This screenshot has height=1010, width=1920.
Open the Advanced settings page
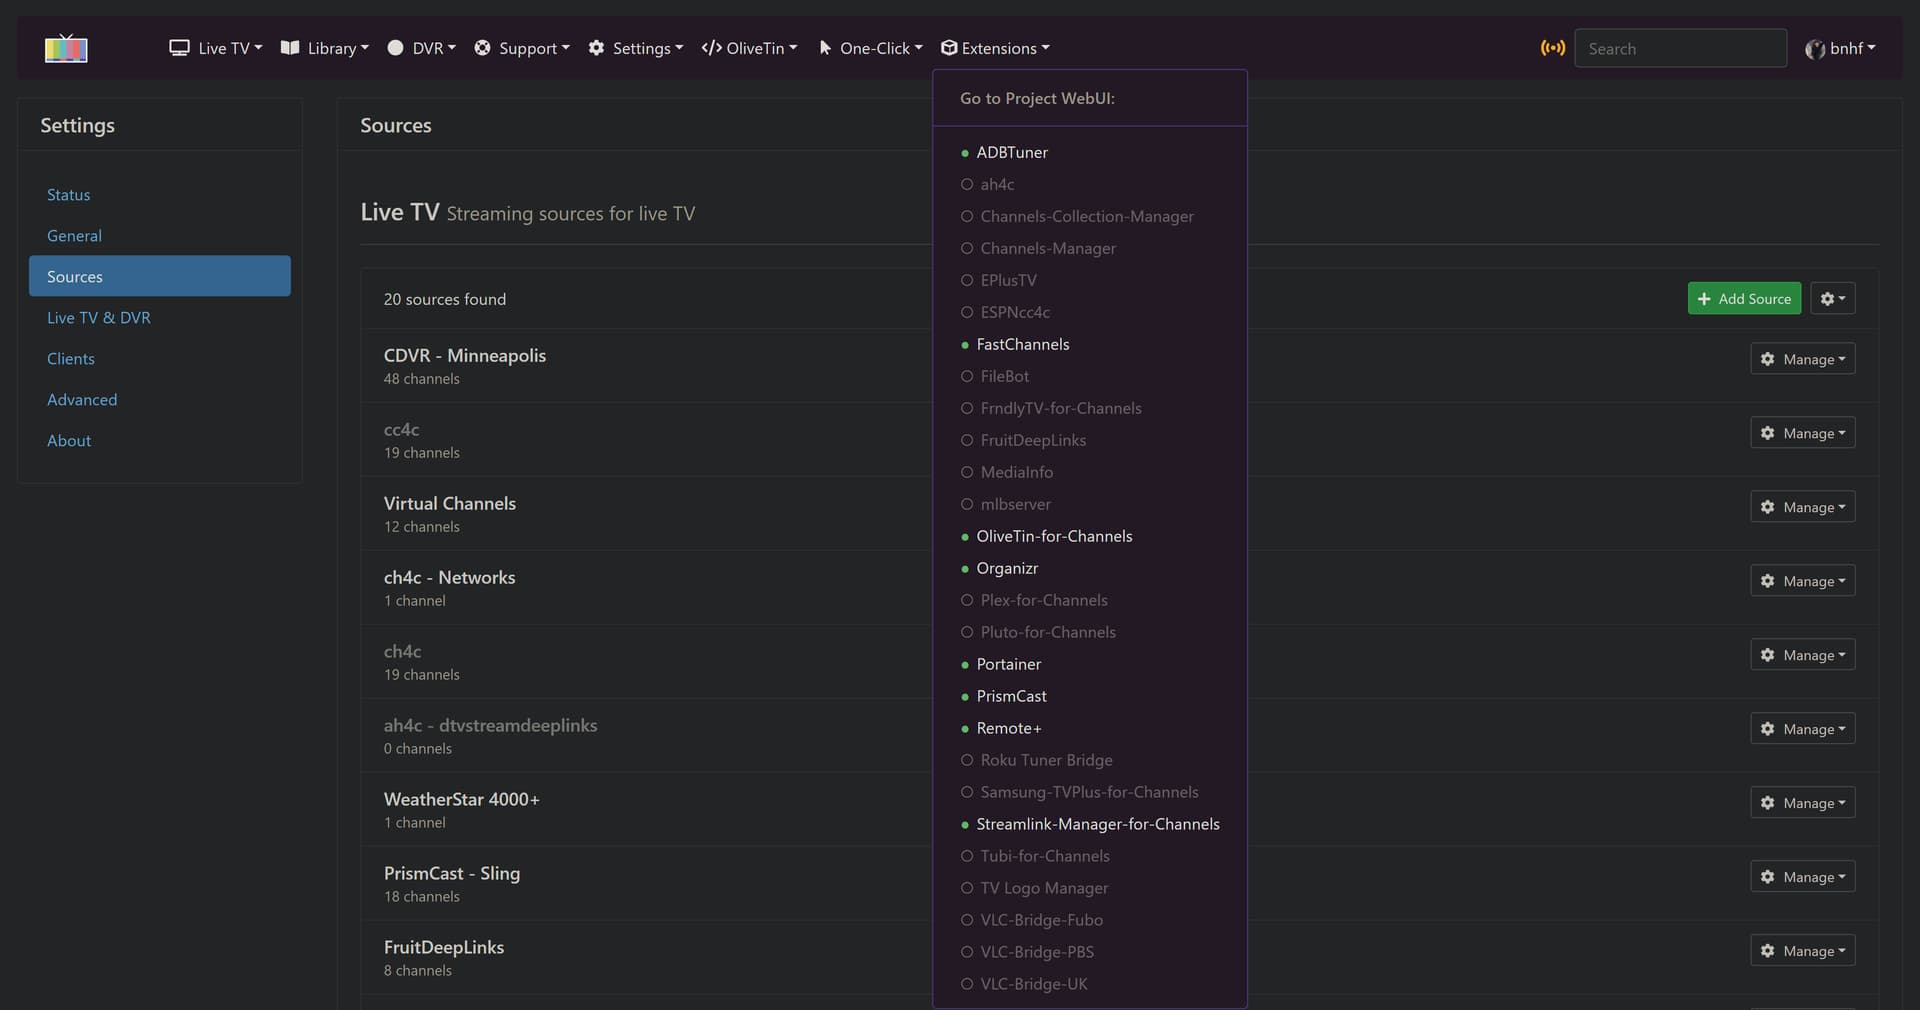[x=82, y=400]
